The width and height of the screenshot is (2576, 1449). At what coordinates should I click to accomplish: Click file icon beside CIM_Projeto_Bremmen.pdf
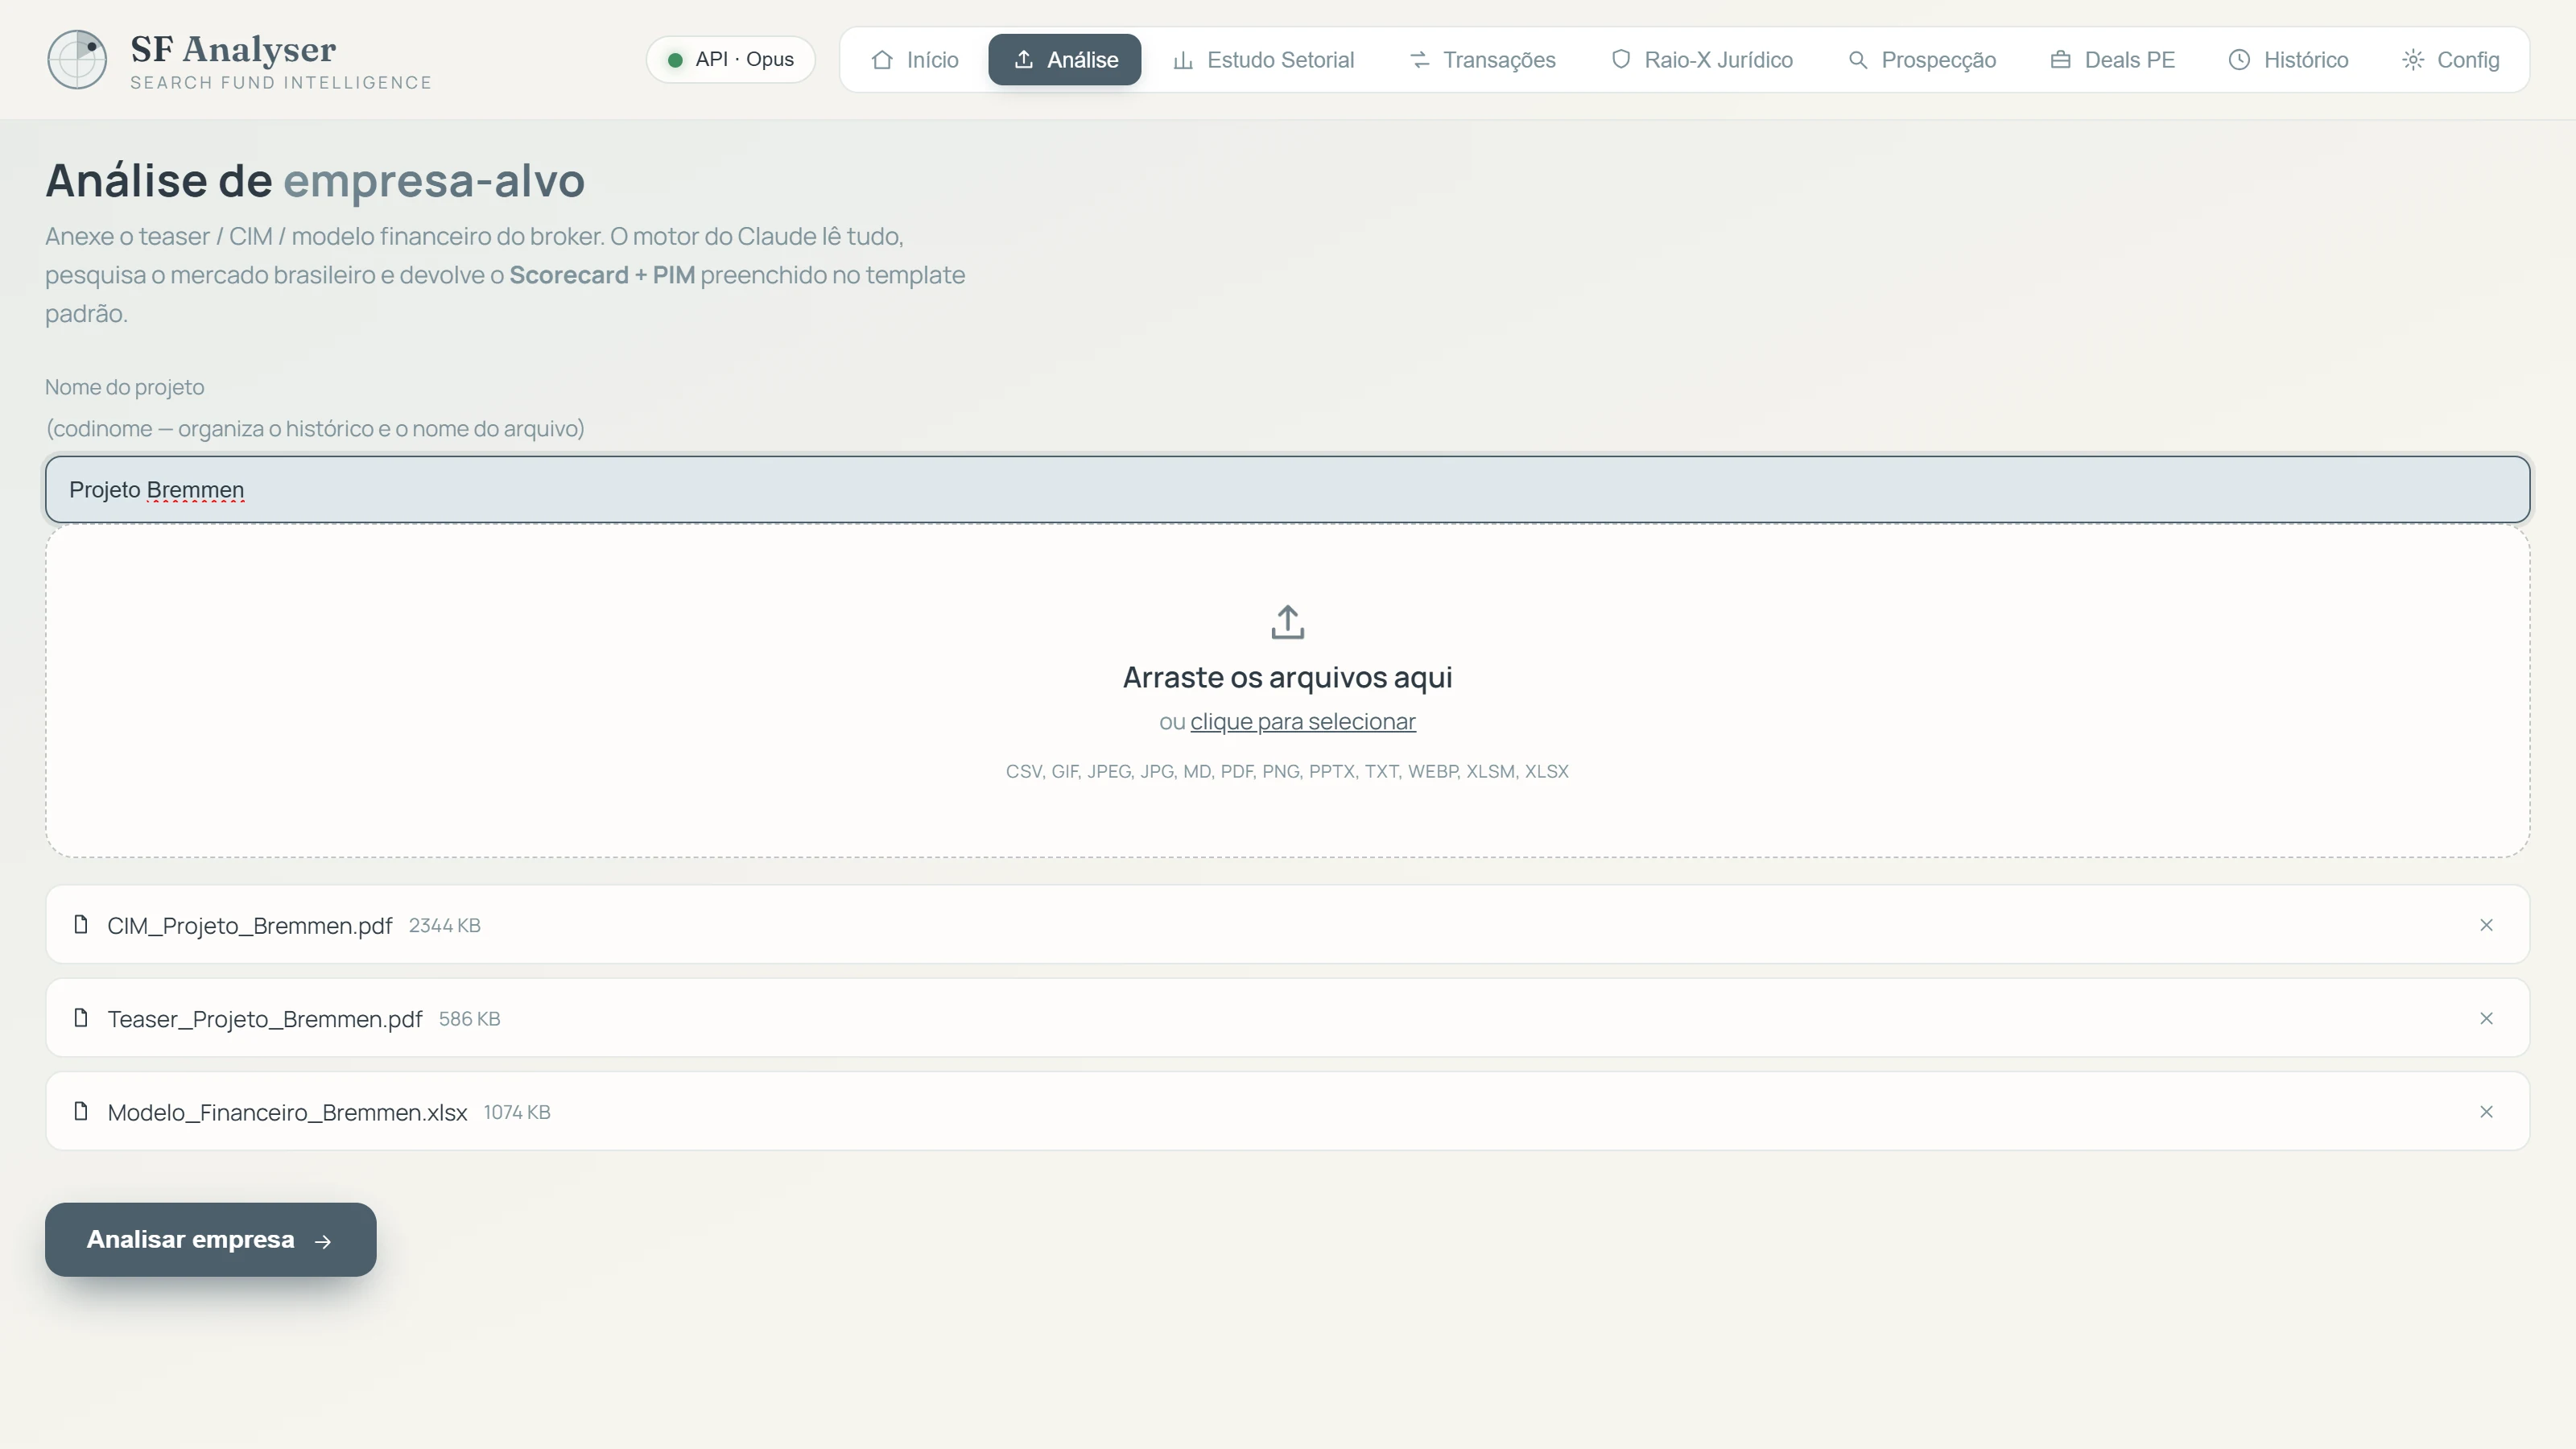pyautogui.click(x=81, y=925)
